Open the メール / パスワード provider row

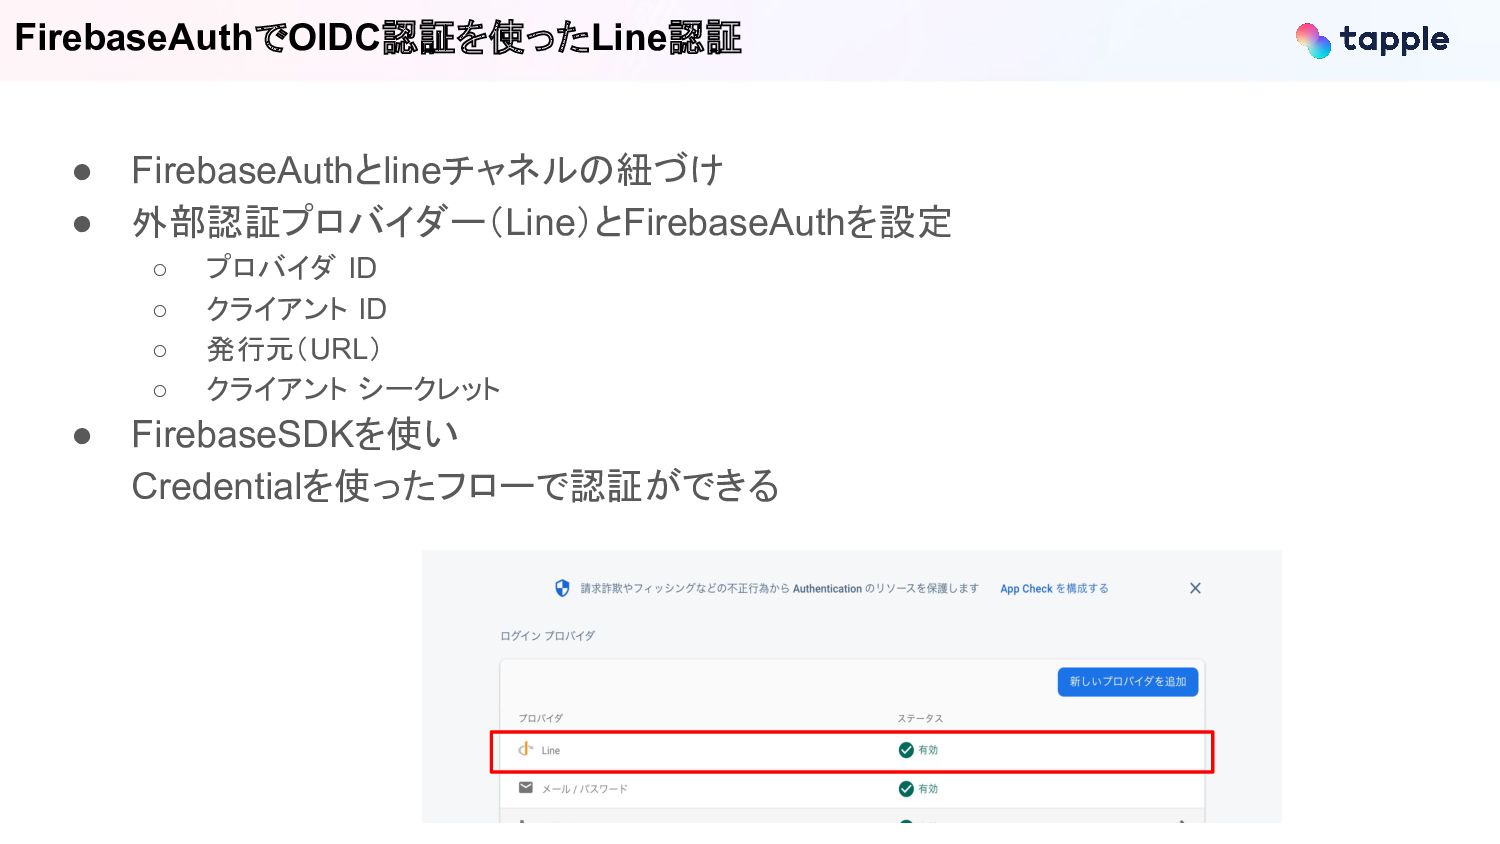click(x=585, y=789)
